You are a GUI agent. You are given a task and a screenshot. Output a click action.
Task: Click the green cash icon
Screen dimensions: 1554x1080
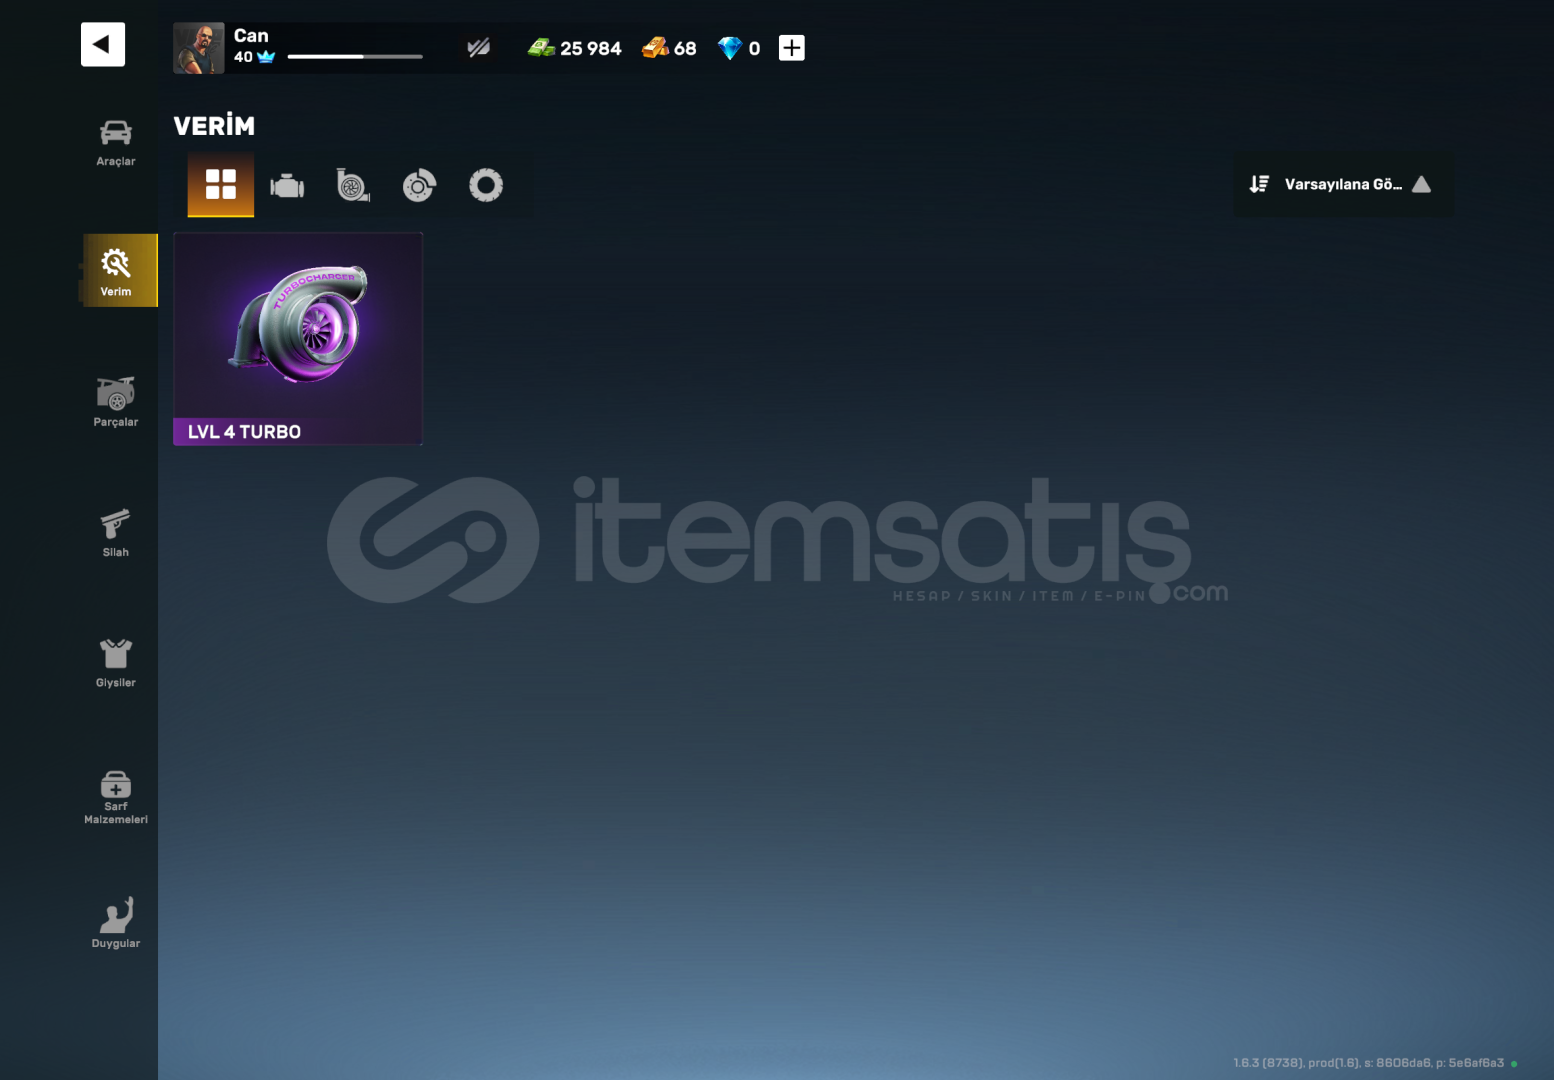pos(541,48)
